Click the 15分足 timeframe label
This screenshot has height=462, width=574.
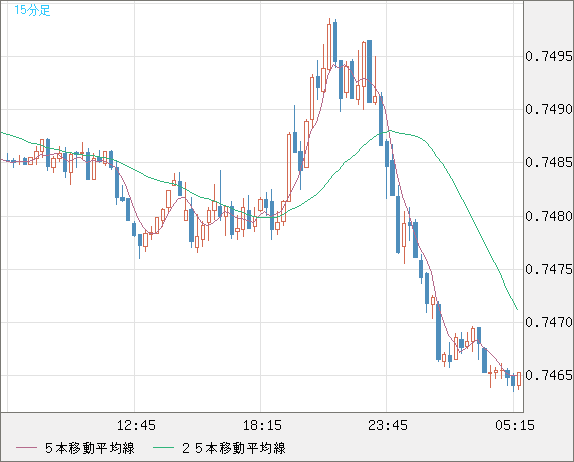click(x=32, y=10)
